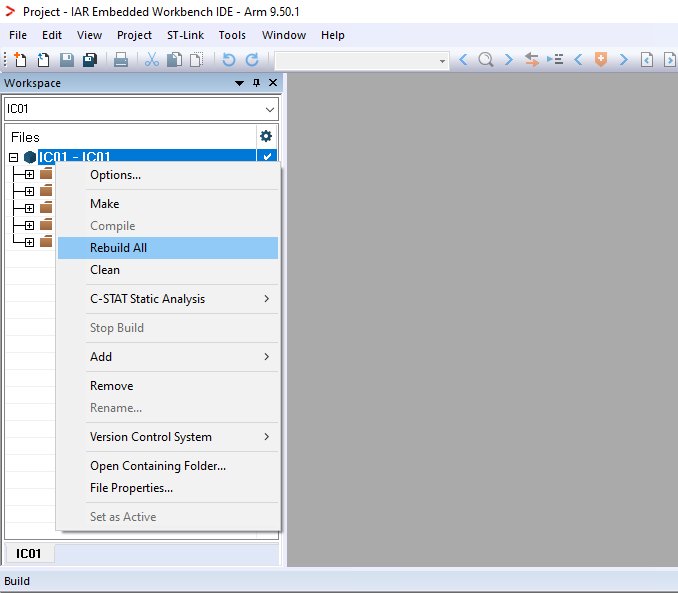Image resolution: width=678 pixels, height=593 pixels.
Task: Select Options... in context menu
Action: [x=168, y=175]
